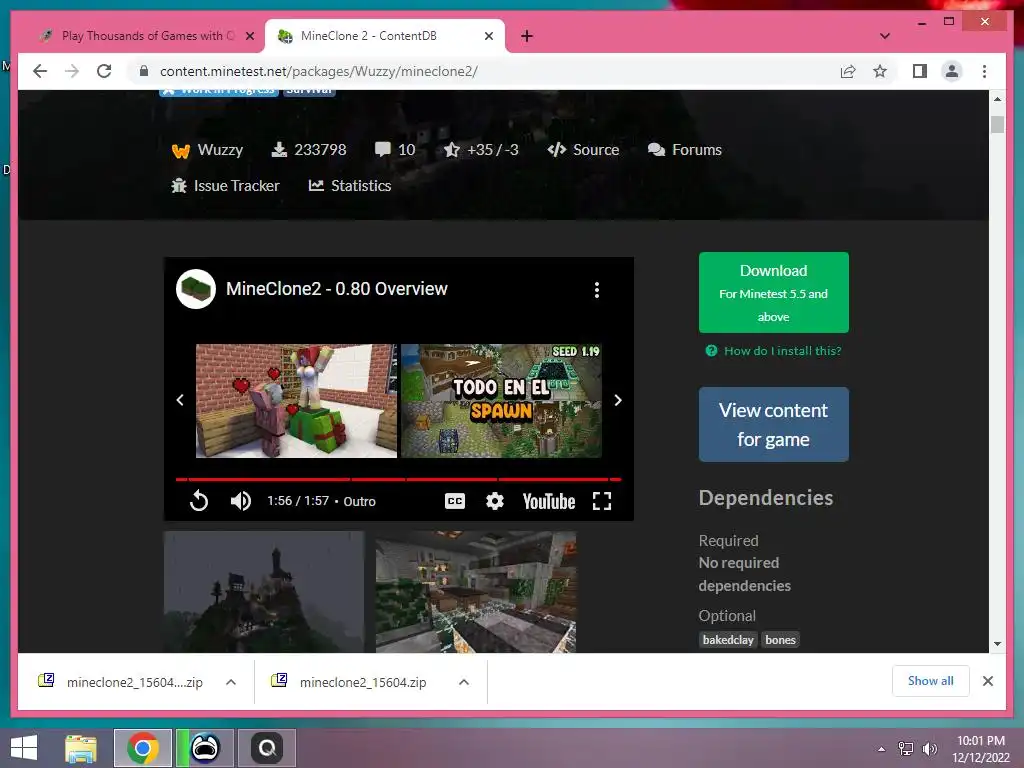Open a new browser tab
Screen dimensions: 1024x768
pos(527,36)
